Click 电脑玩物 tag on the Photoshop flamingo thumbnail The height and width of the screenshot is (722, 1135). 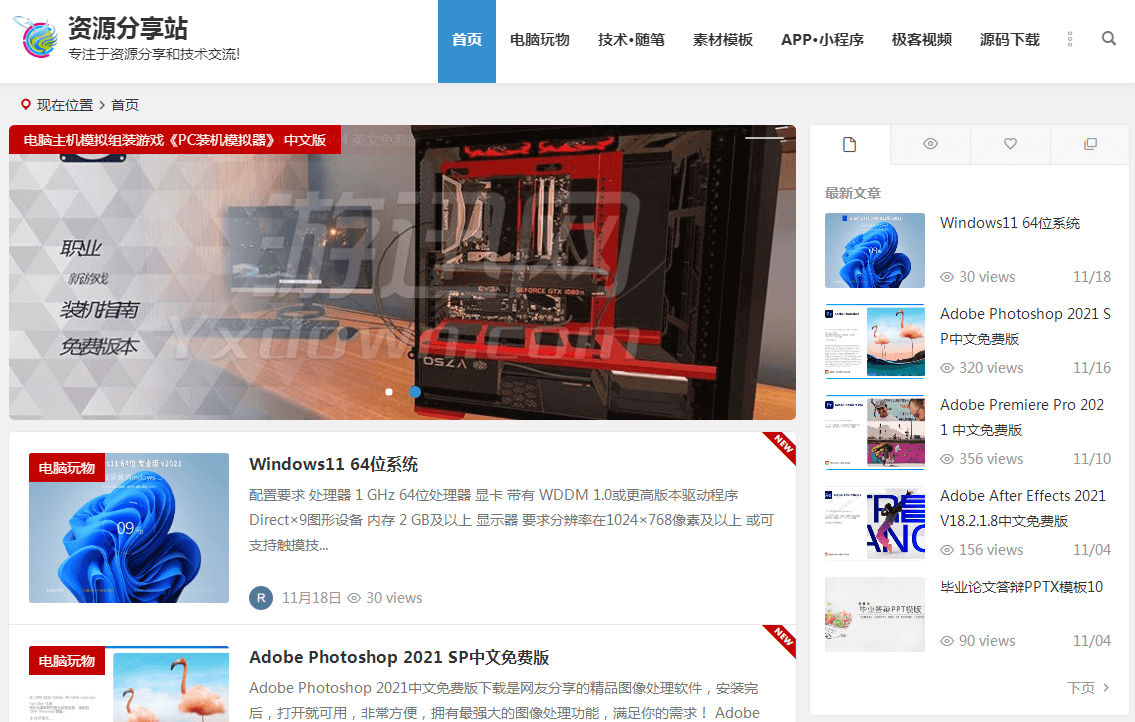67,661
